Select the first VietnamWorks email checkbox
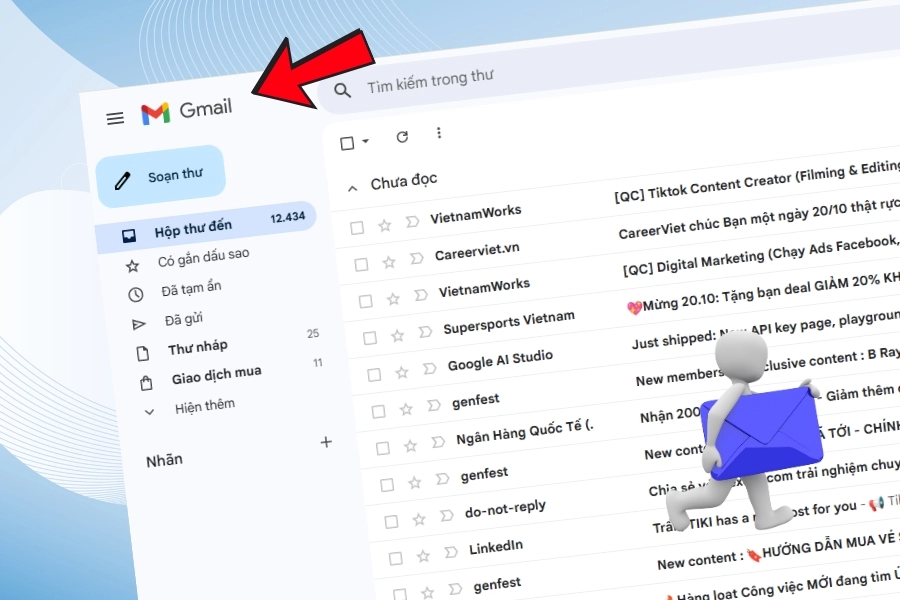Viewport: 900px width, 600px height. (357, 227)
